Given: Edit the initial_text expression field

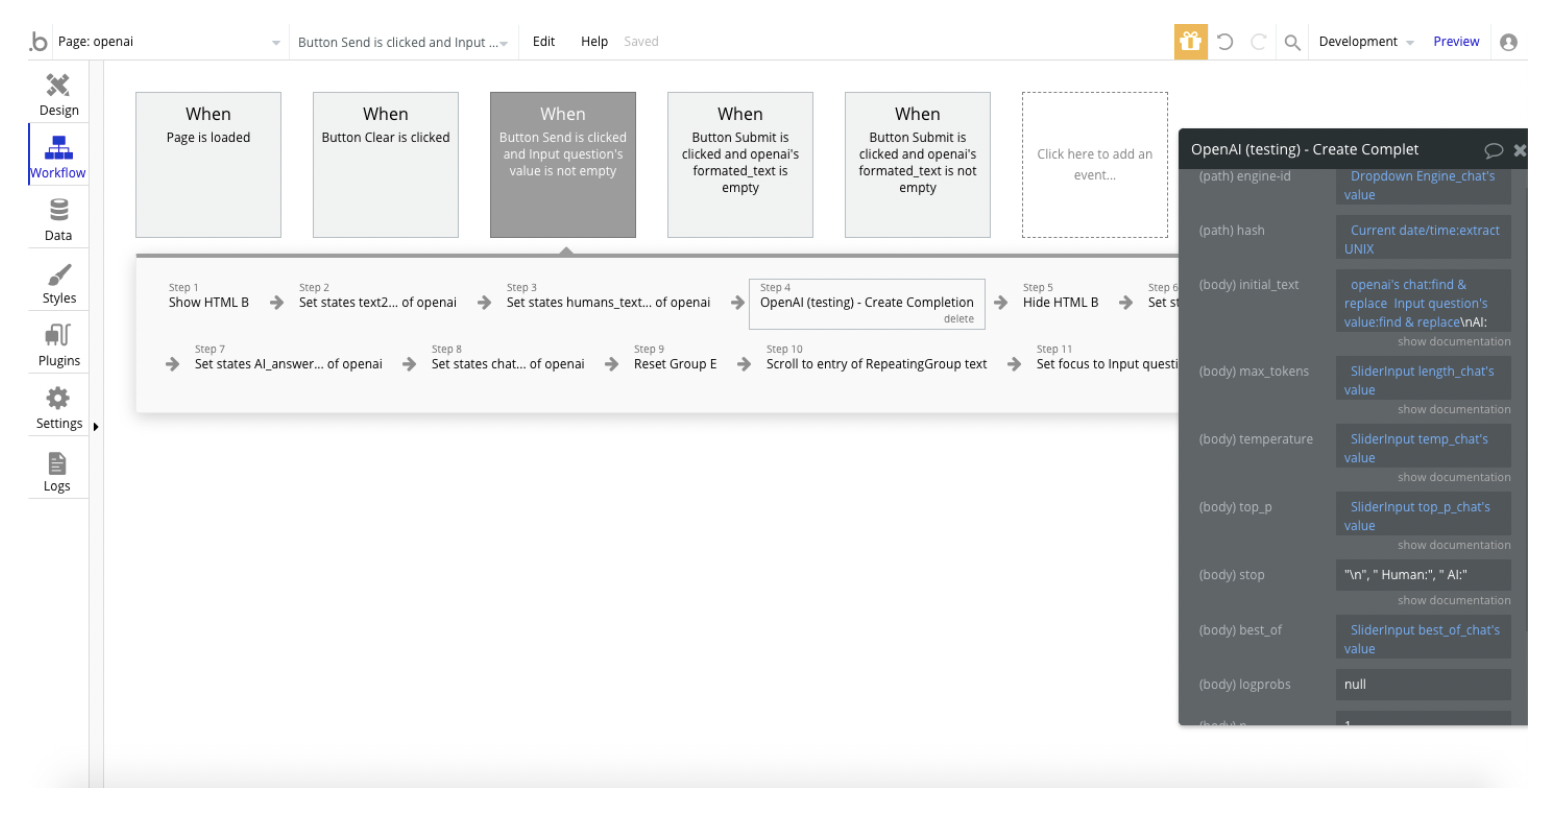Looking at the screenshot, I should [1423, 303].
